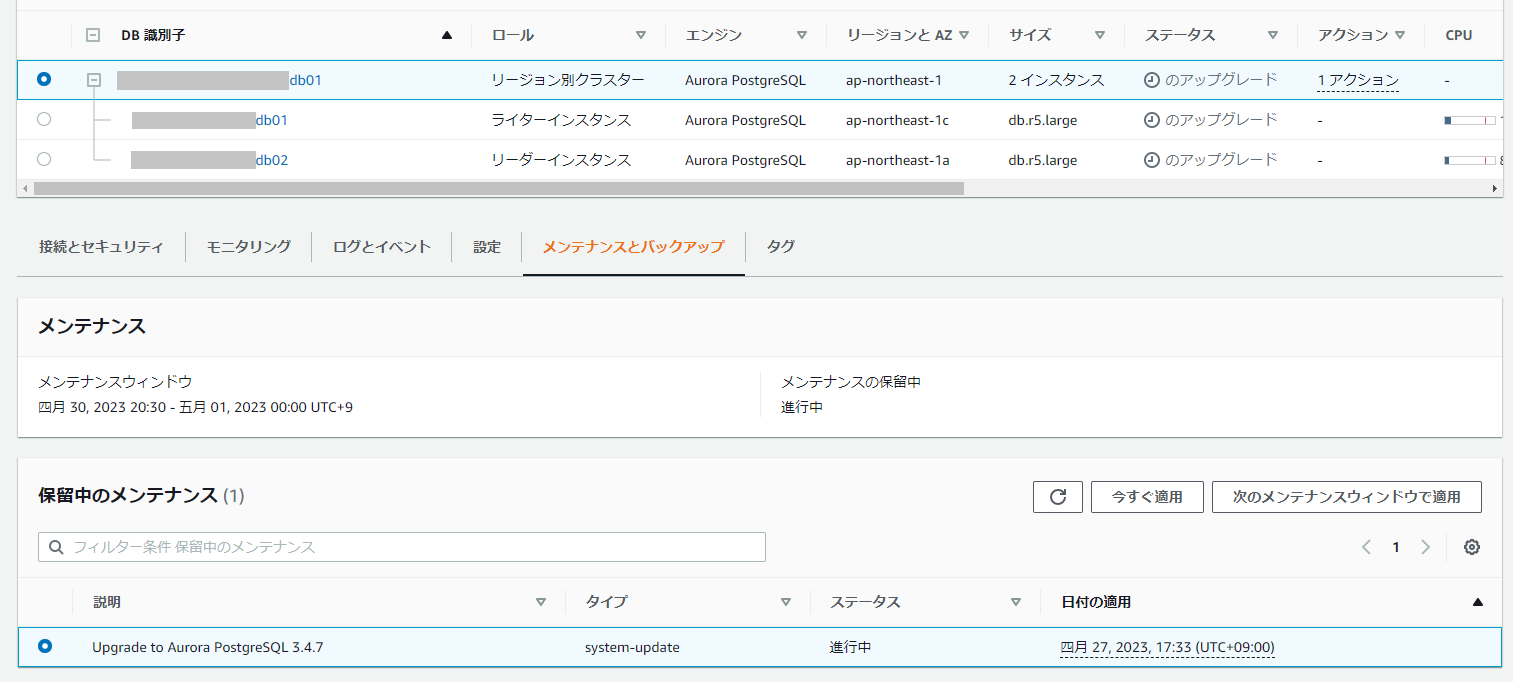Viewport: 1513px width, 682px height.
Task: Click 今すぐ適用 button
Action: pyautogui.click(x=1147, y=496)
